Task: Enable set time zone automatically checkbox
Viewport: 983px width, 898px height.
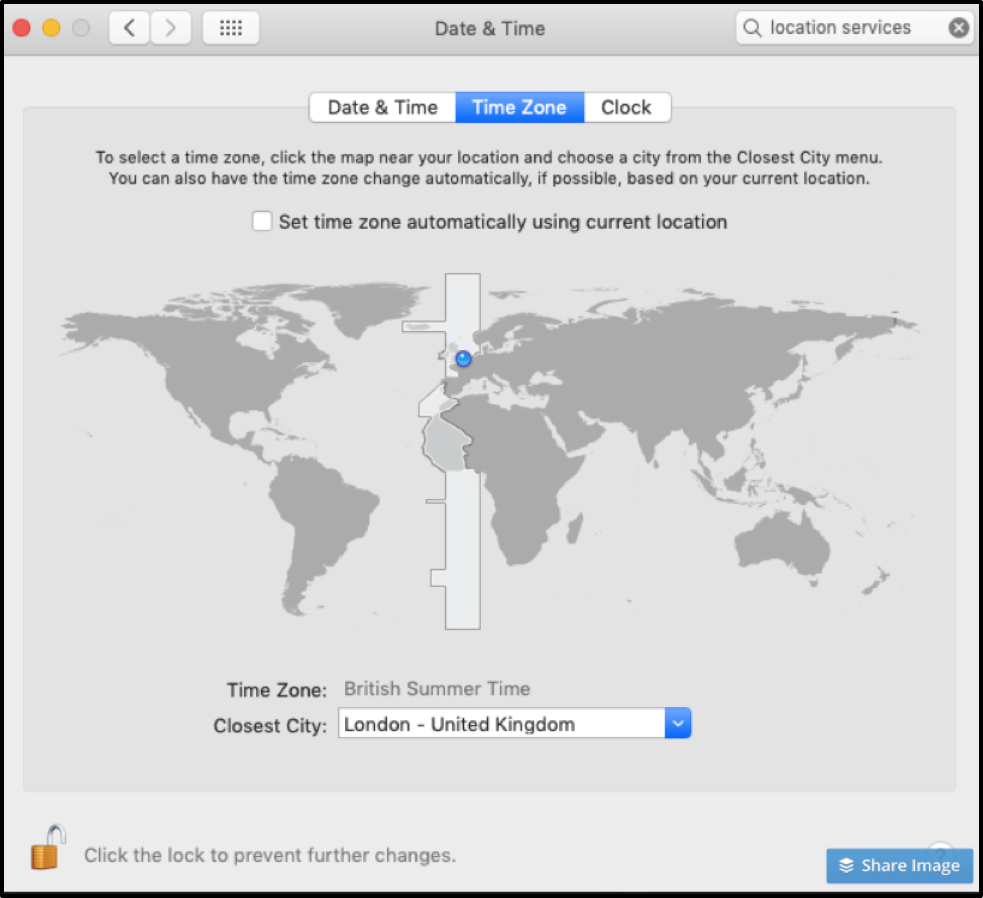Action: (262, 222)
